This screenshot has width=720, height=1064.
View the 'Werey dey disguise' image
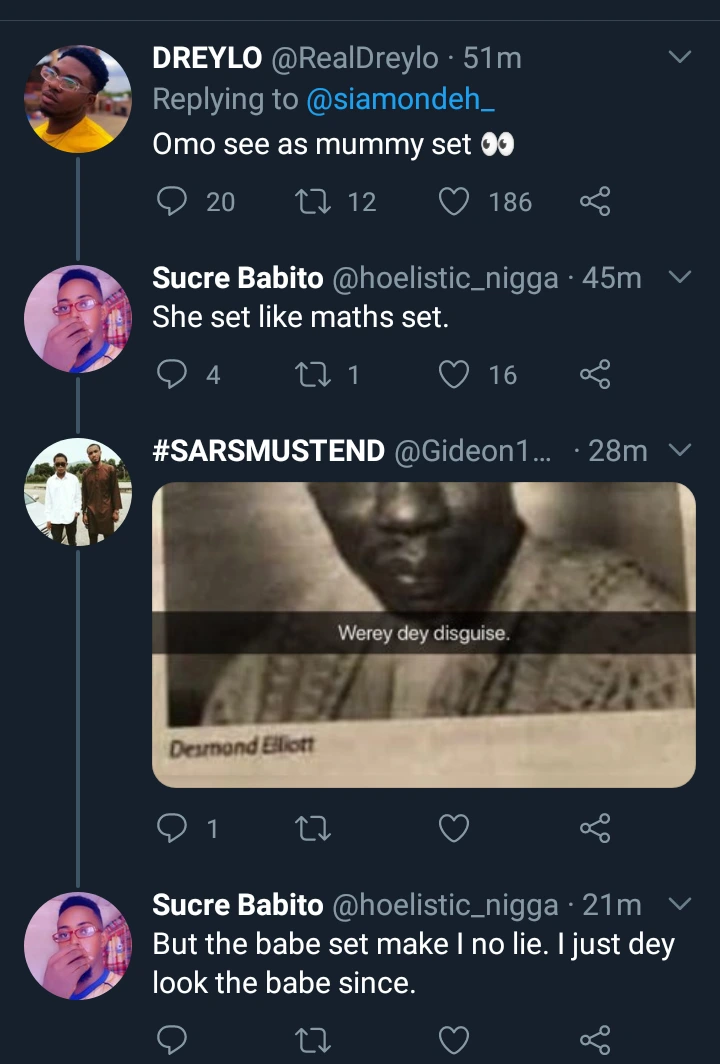coord(423,634)
